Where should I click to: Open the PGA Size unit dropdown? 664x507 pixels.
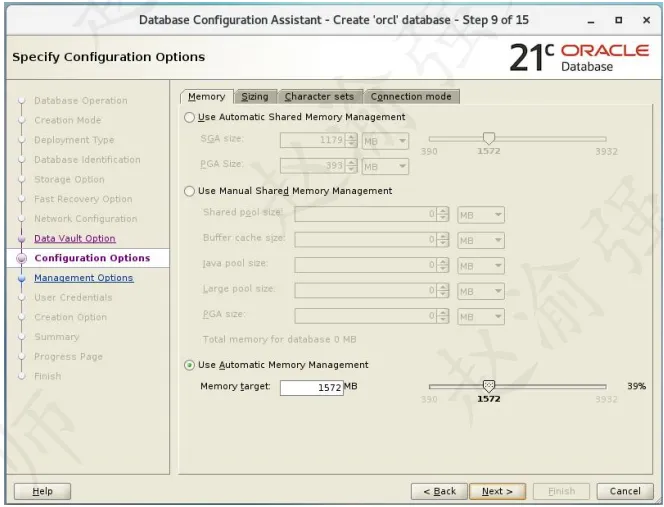(x=385, y=166)
